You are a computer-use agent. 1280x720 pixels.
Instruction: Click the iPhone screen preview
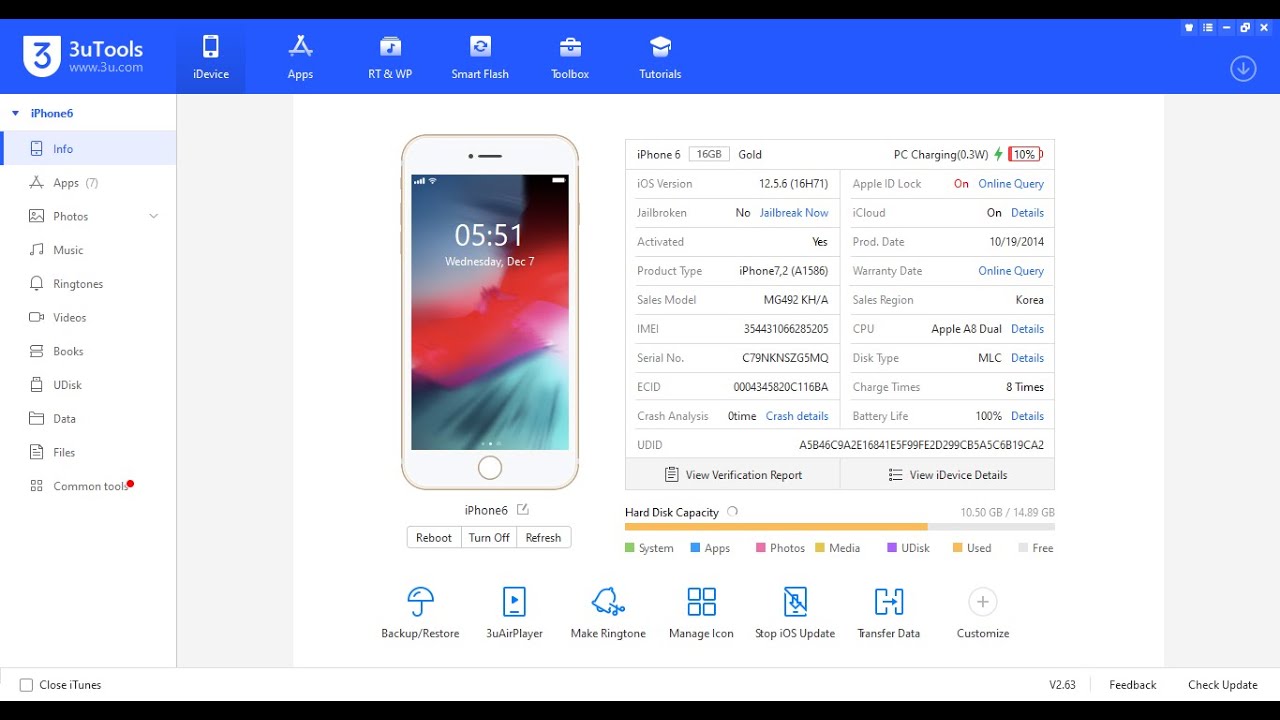click(490, 312)
